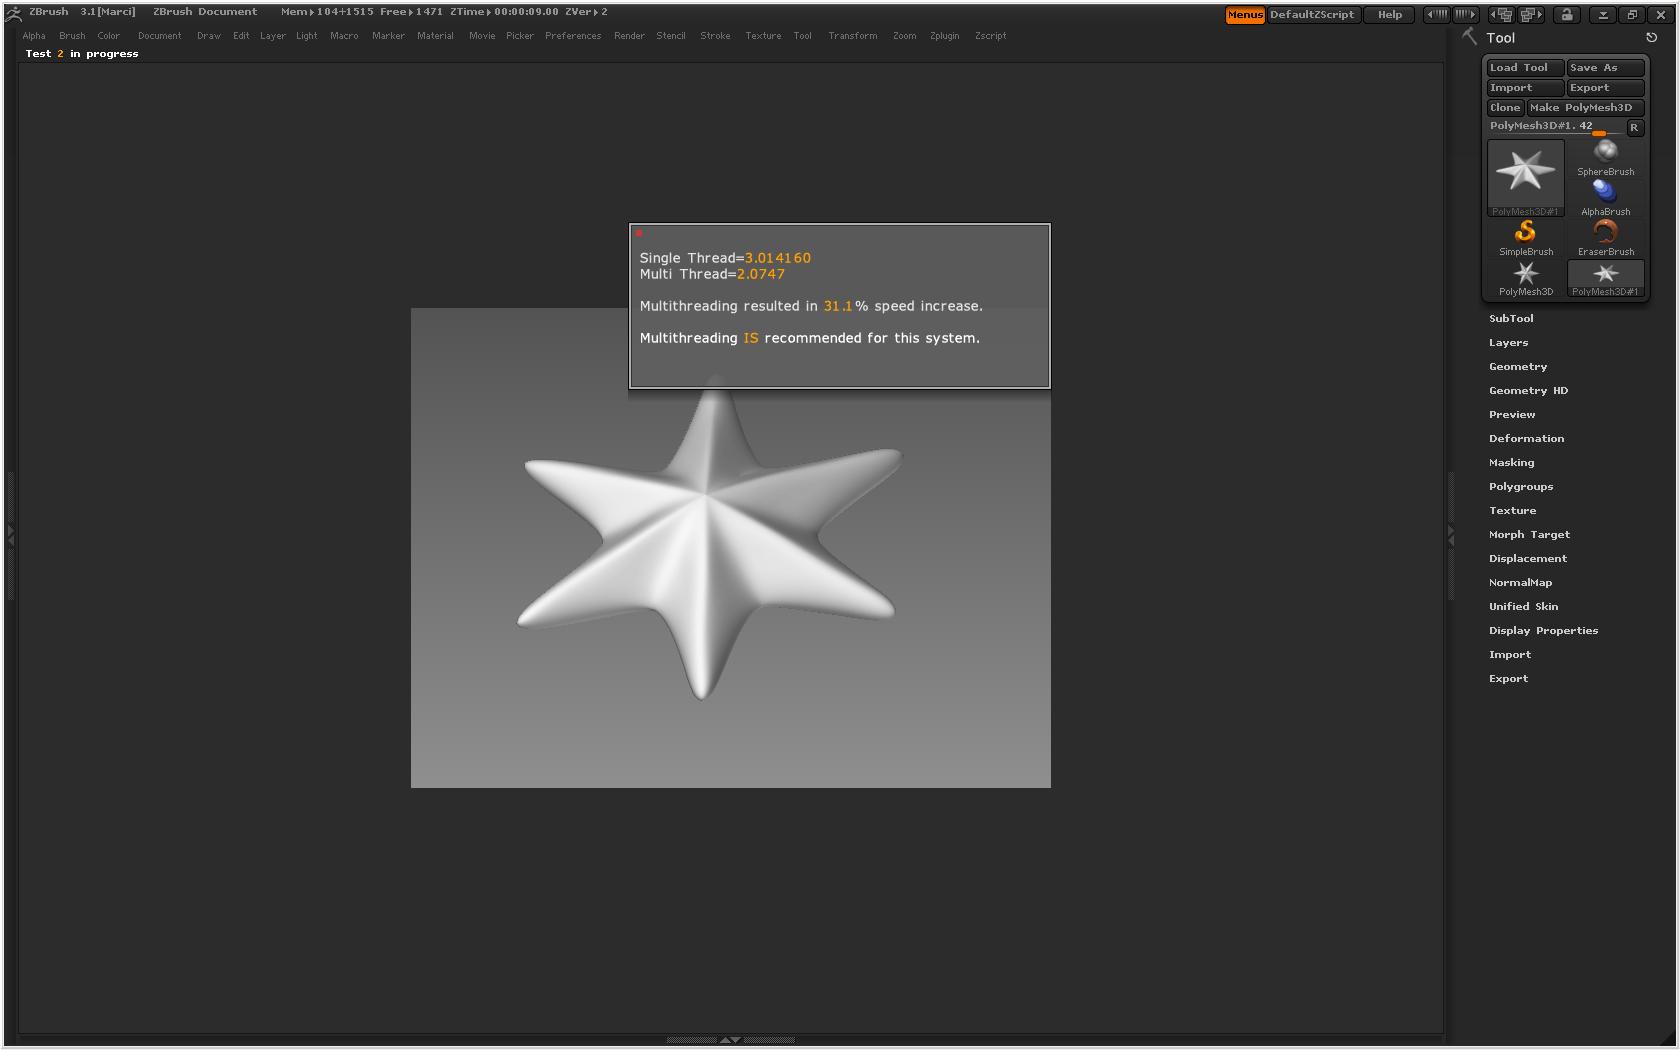Image resolution: width=1680 pixels, height=1050 pixels.
Task: Click the Load Tool button
Action: [1524, 68]
